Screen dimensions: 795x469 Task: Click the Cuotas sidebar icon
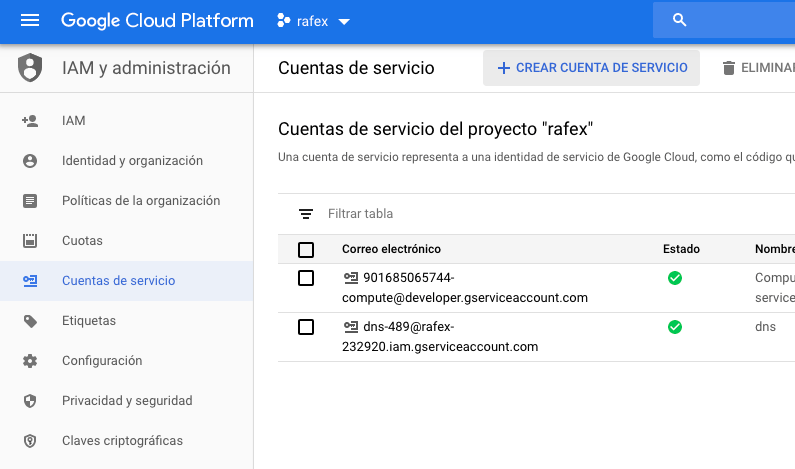click(30, 241)
